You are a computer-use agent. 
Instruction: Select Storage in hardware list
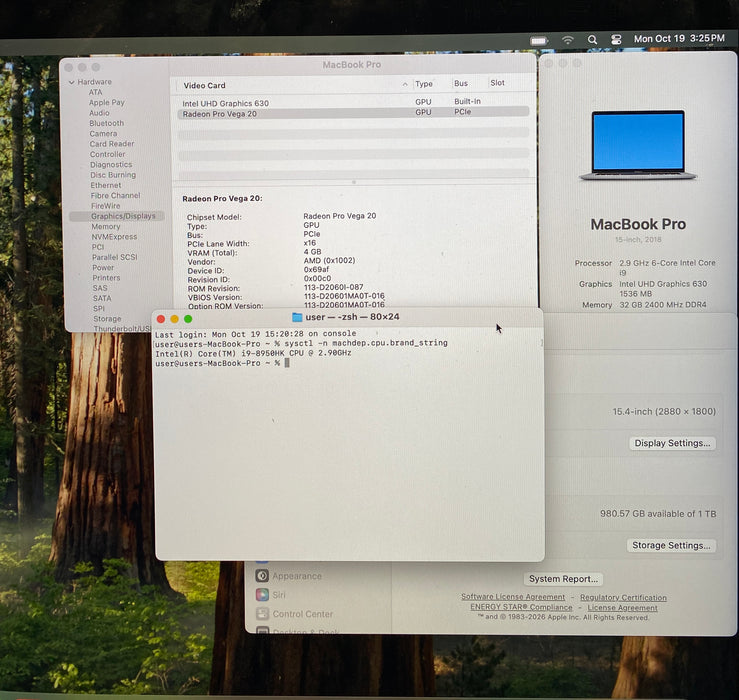point(107,319)
